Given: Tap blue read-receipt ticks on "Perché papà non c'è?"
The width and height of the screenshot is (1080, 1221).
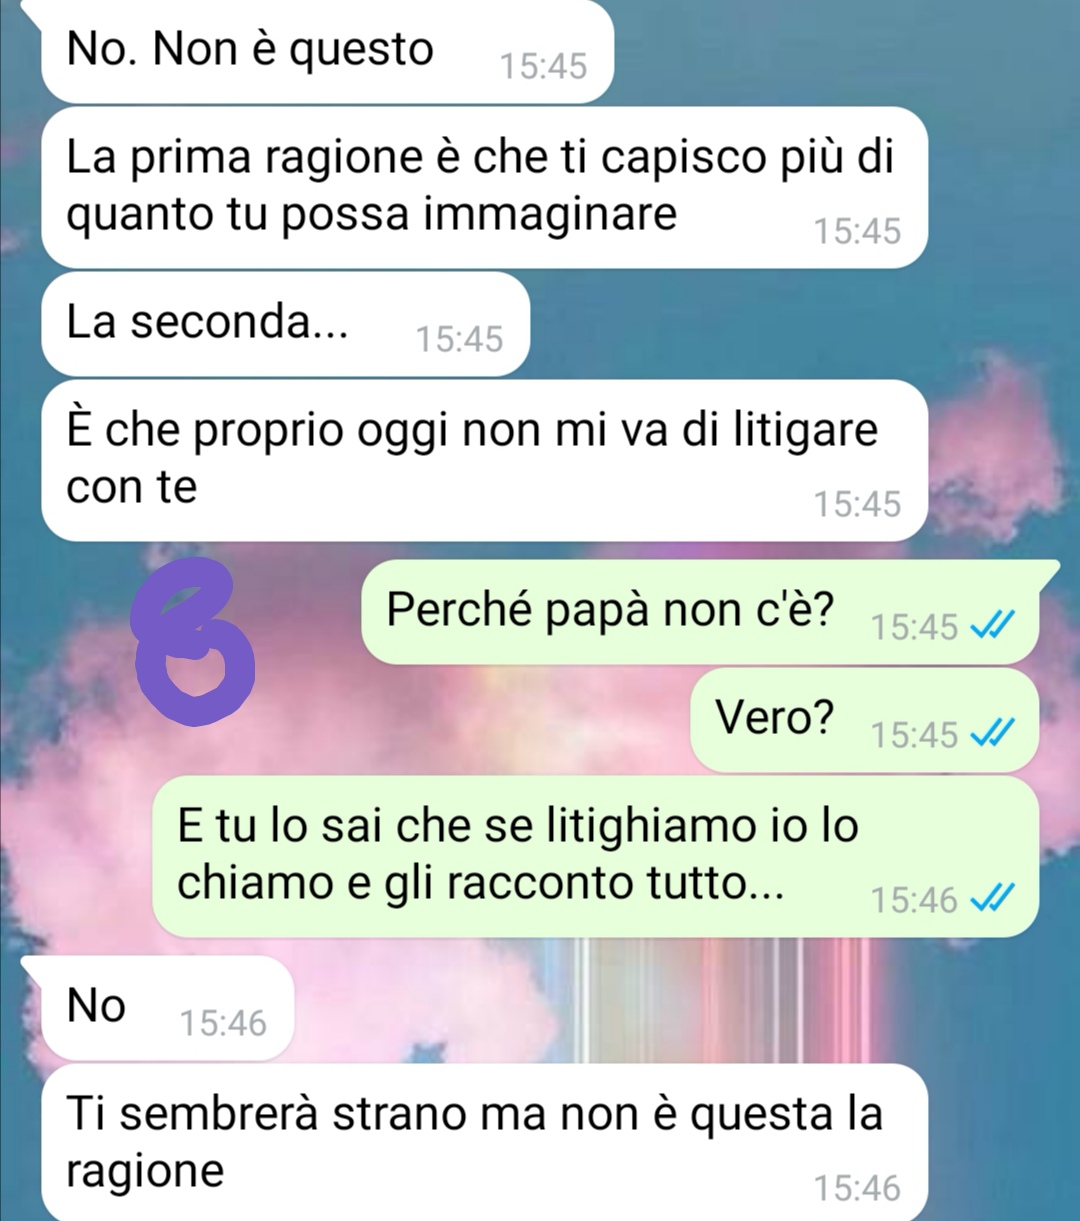Looking at the screenshot, I should [x=993, y=627].
